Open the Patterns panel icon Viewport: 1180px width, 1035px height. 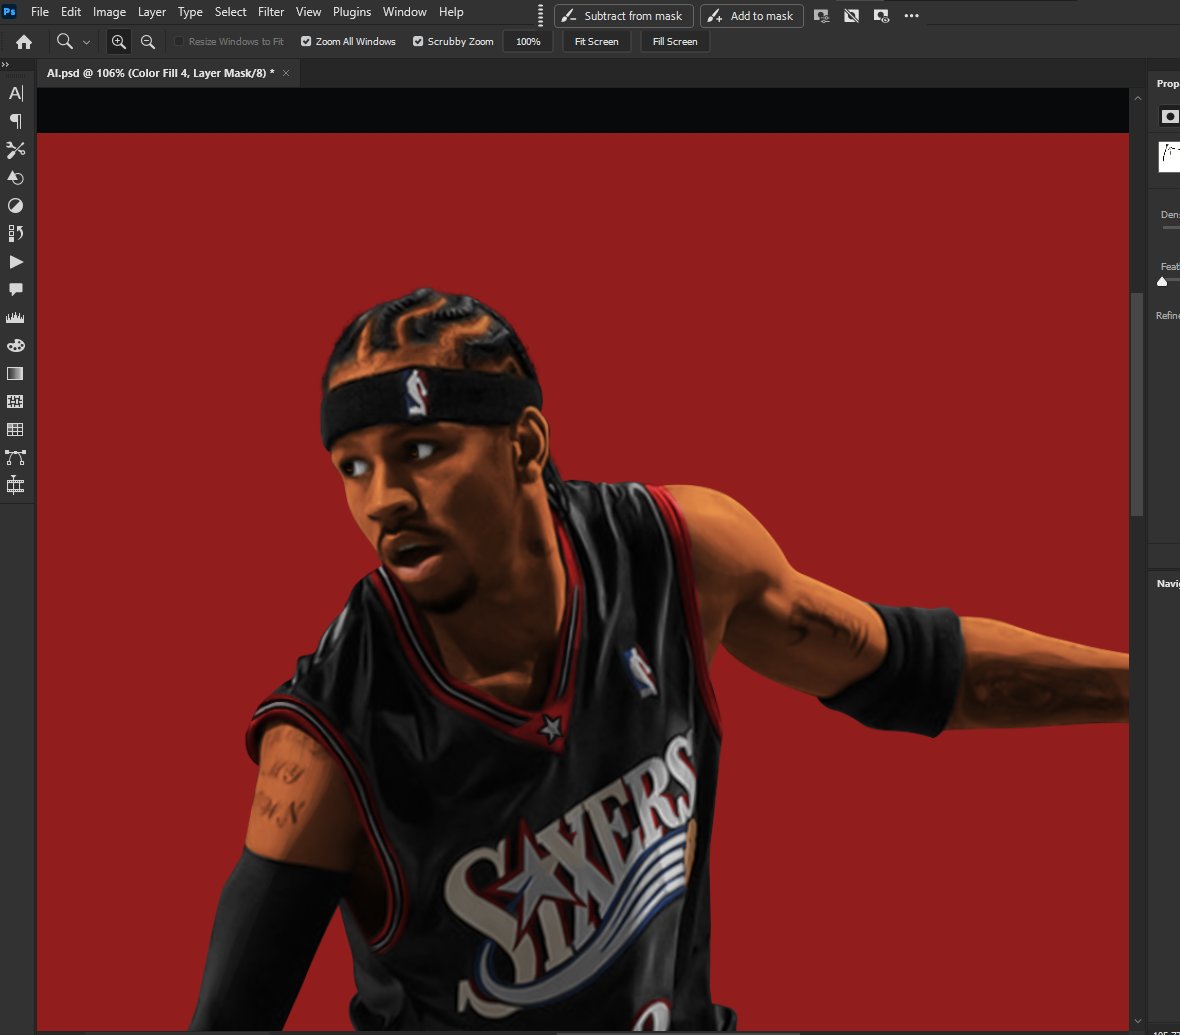tap(15, 401)
